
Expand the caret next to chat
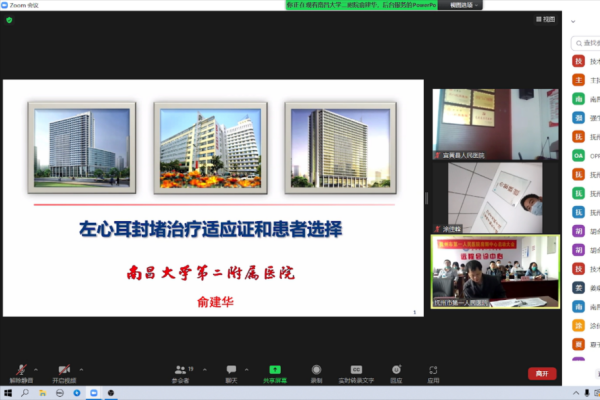[x=246, y=369]
